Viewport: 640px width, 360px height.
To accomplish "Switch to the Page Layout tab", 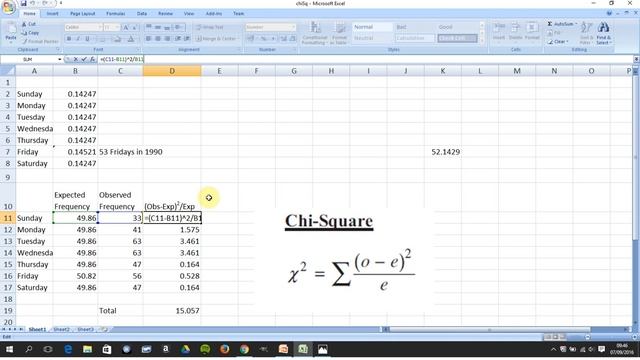I will [82, 13].
